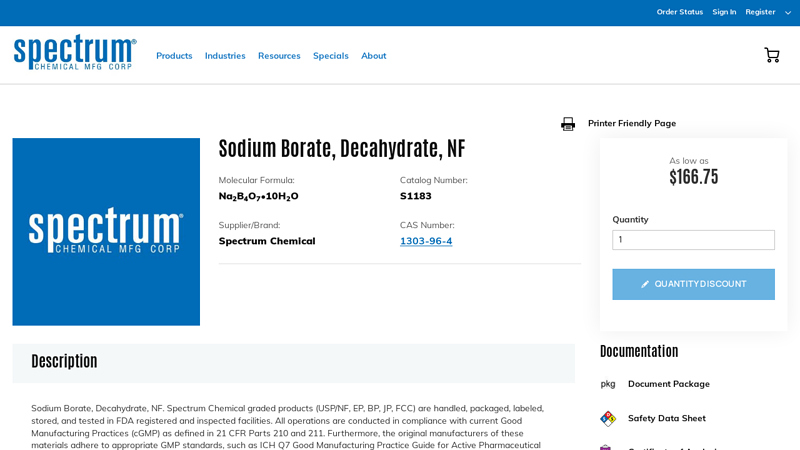Open the Printer Friendly Page link
The width and height of the screenshot is (800, 450).
632,123
